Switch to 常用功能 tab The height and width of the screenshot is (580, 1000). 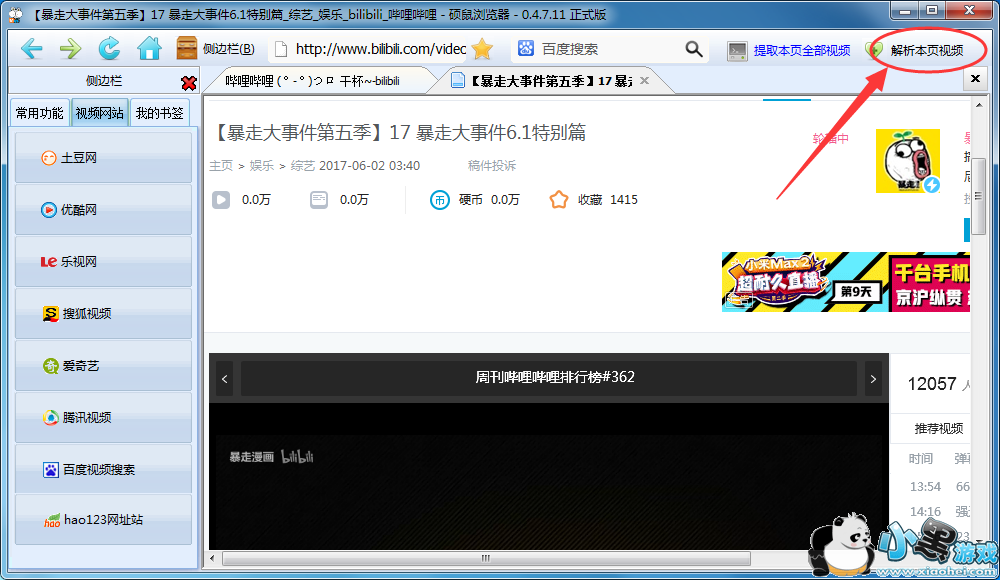click(x=40, y=113)
